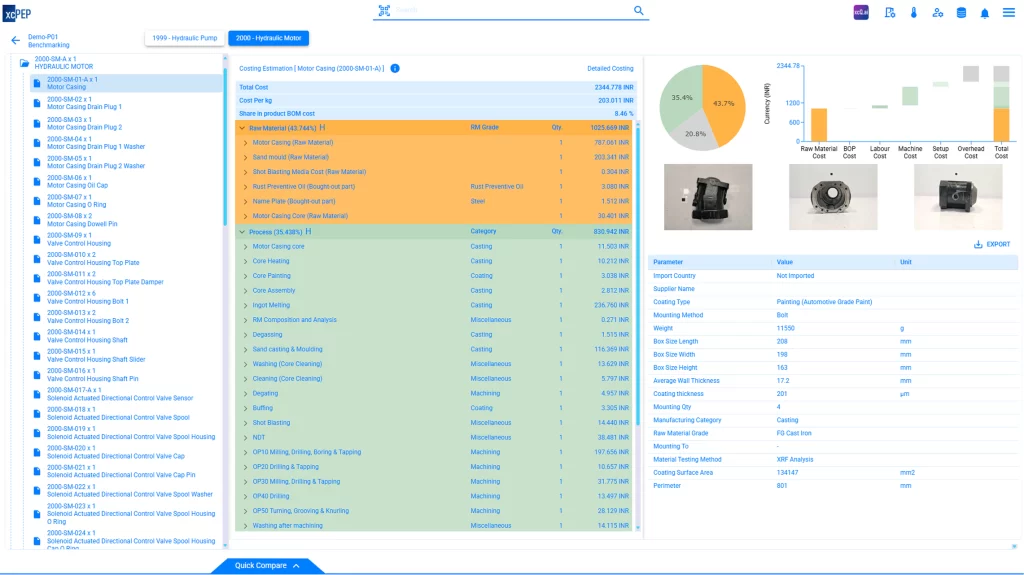Viewport: 1024px width, 575px height.
Task: Collapse the Process cost section
Action: pyautogui.click(x=241, y=231)
